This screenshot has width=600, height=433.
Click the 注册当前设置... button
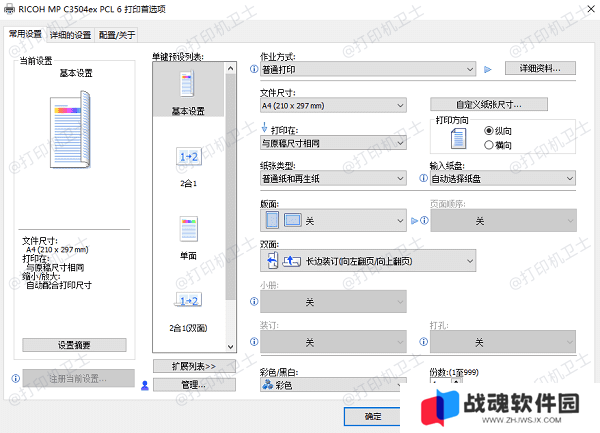[x=78, y=378]
